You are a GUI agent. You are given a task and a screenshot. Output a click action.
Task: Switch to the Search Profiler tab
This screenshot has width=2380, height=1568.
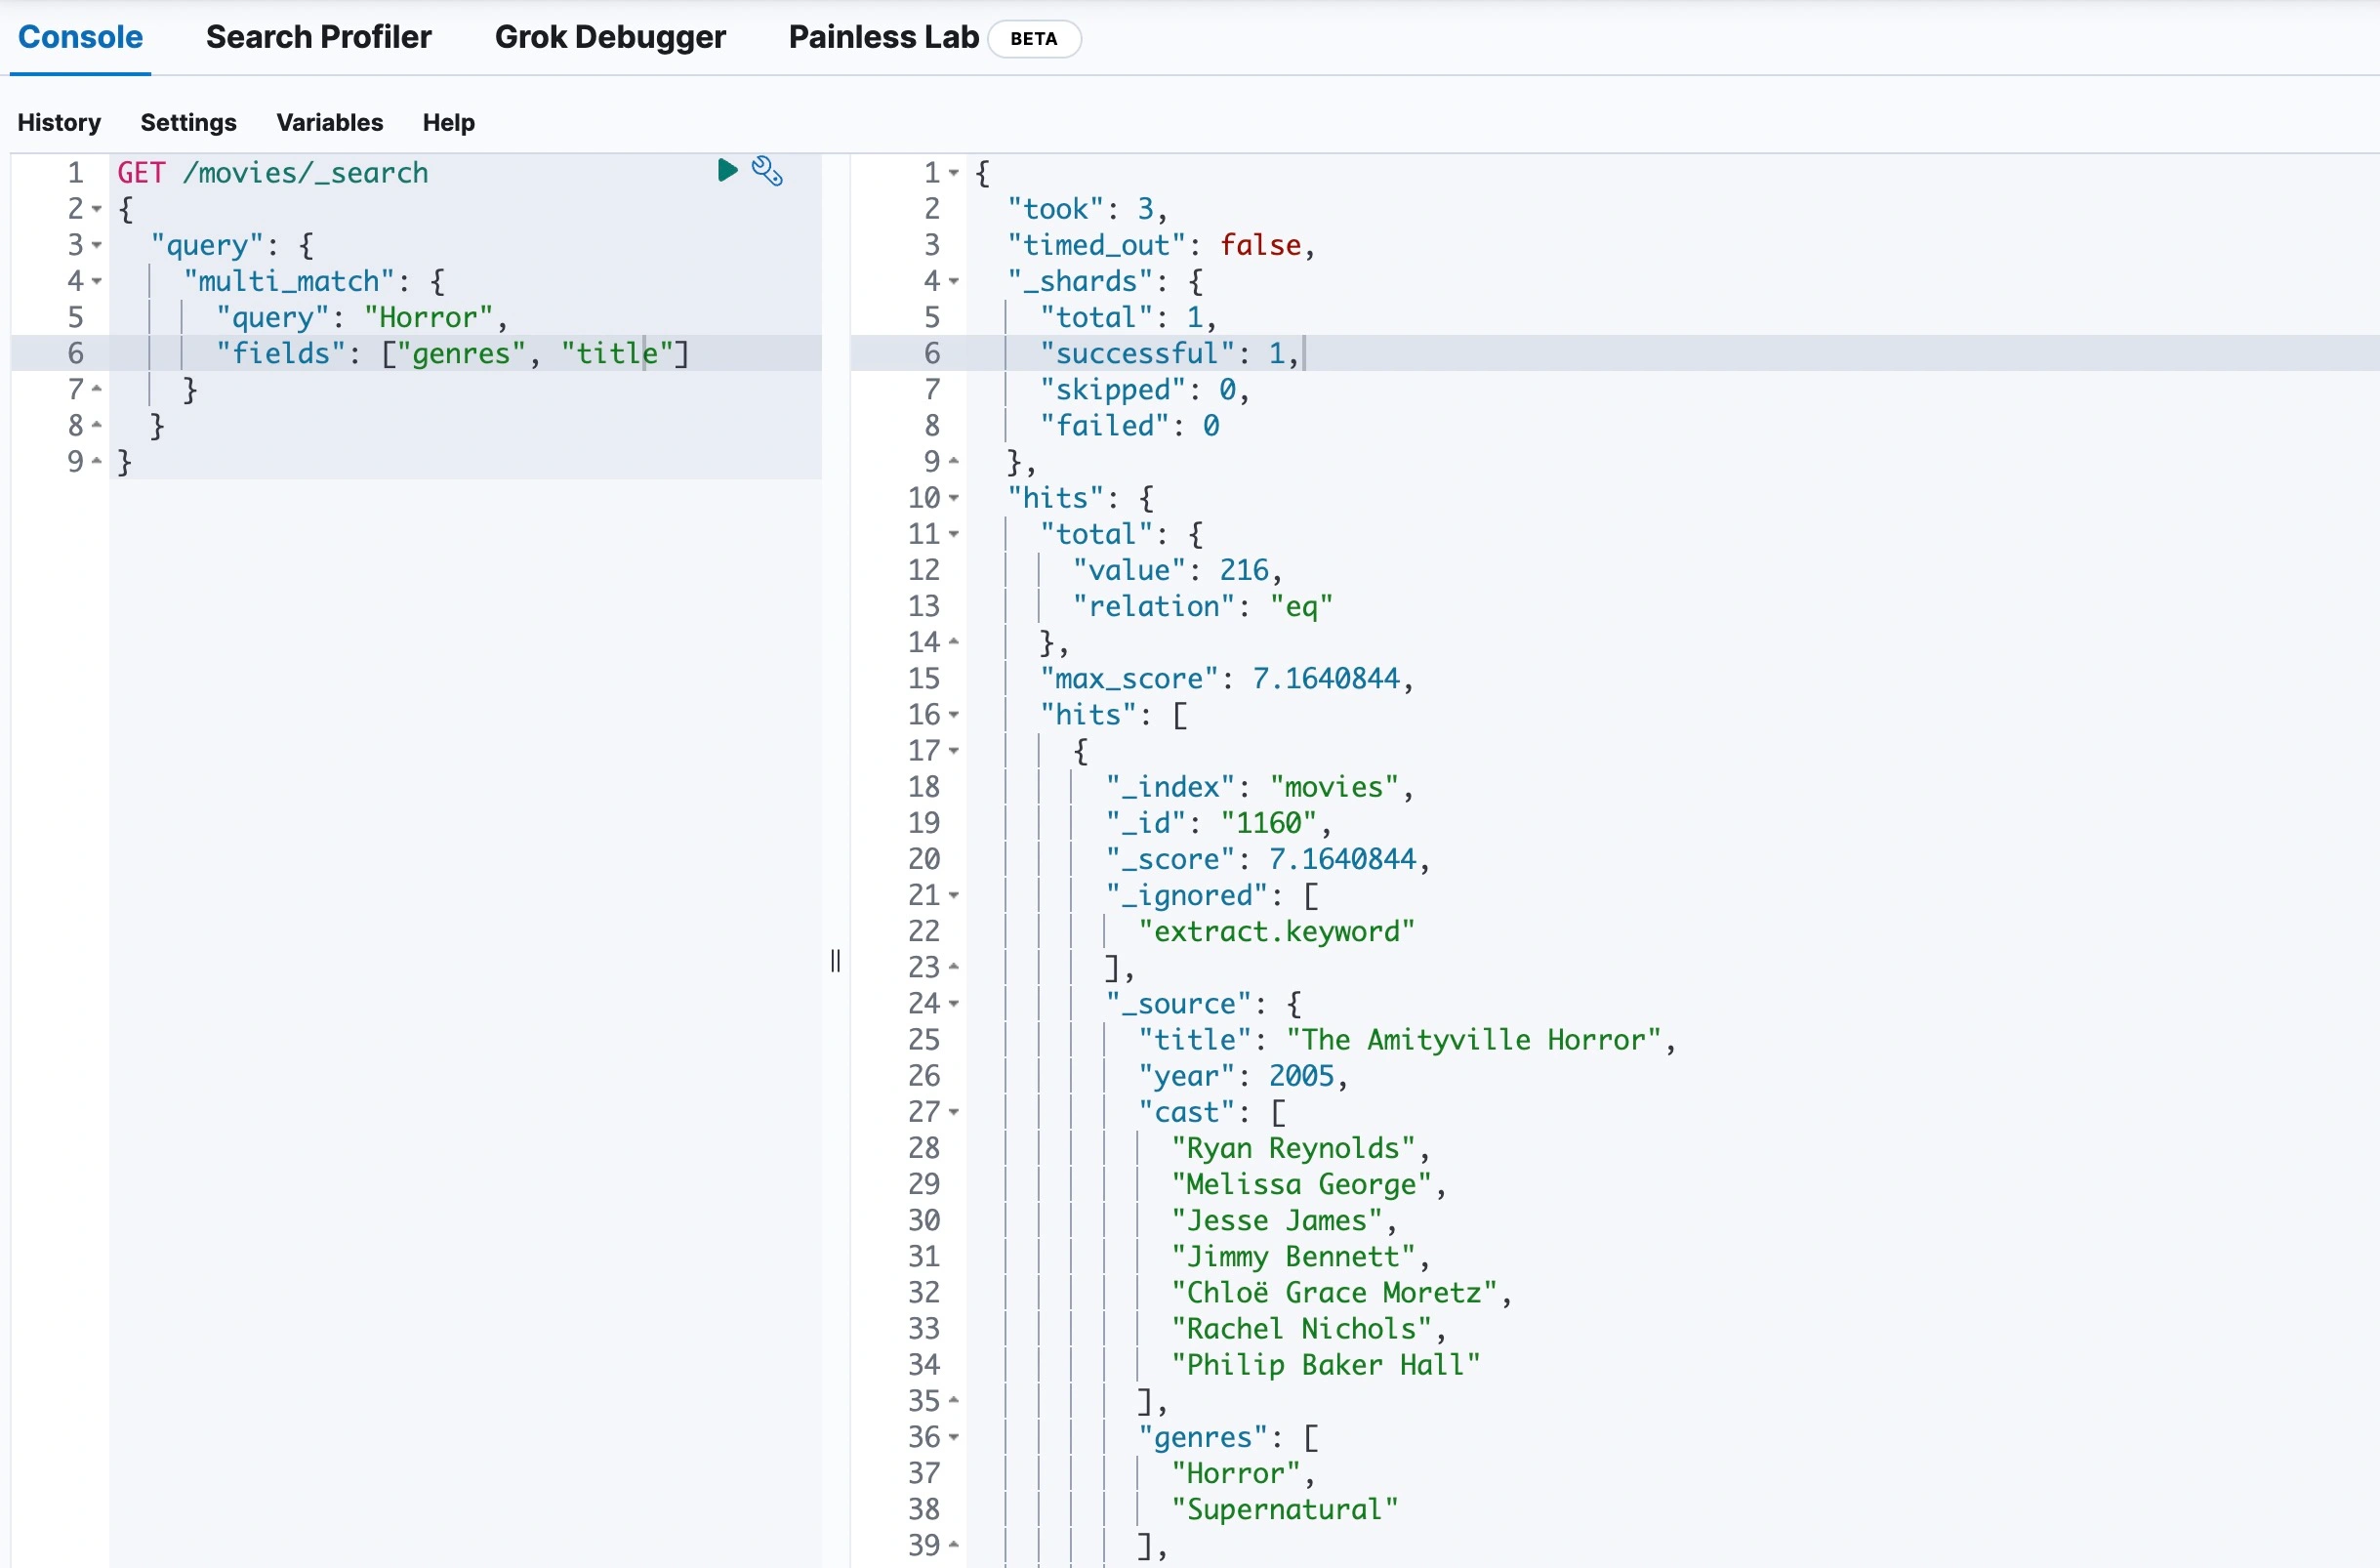pos(318,37)
